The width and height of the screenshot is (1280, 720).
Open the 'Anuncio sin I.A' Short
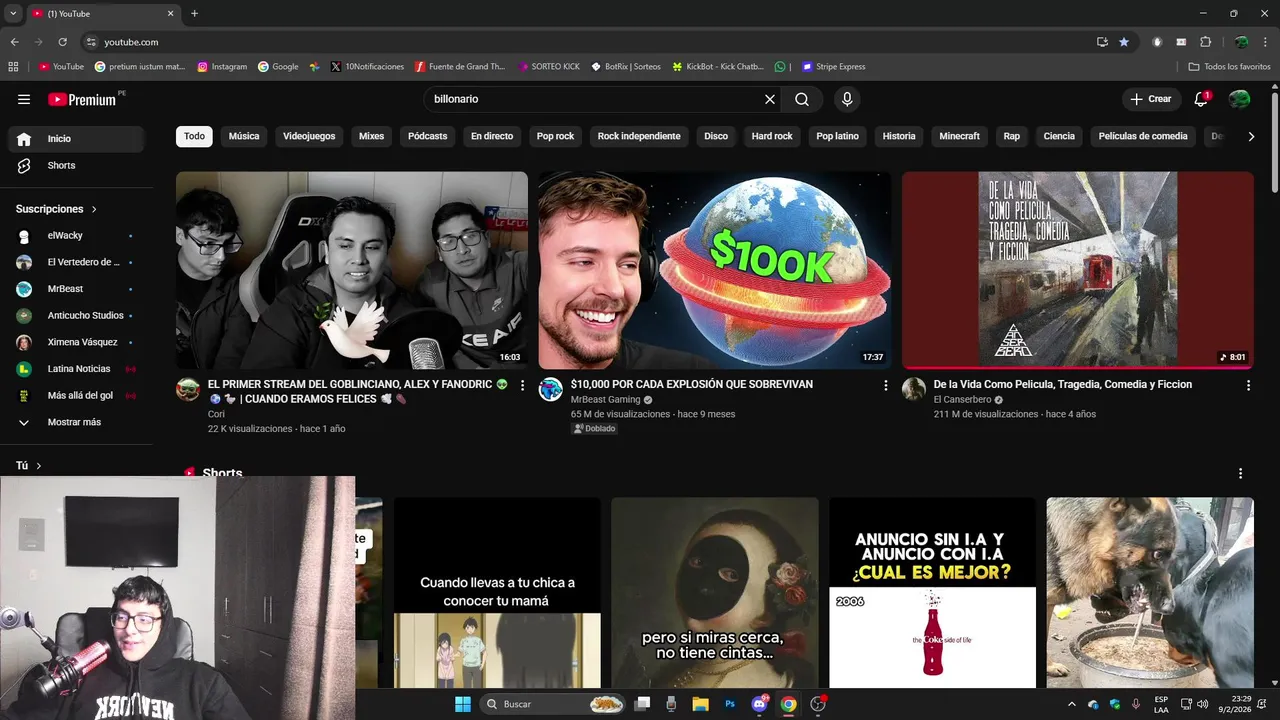[932, 592]
